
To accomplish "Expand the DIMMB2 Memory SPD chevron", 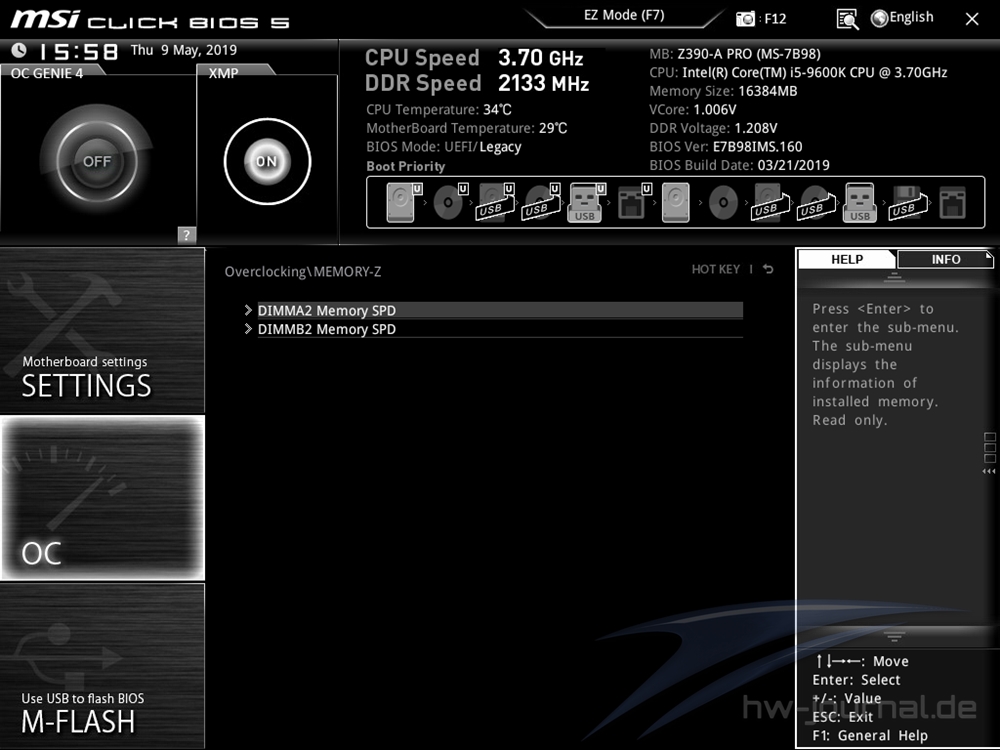I will tap(248, 329).
